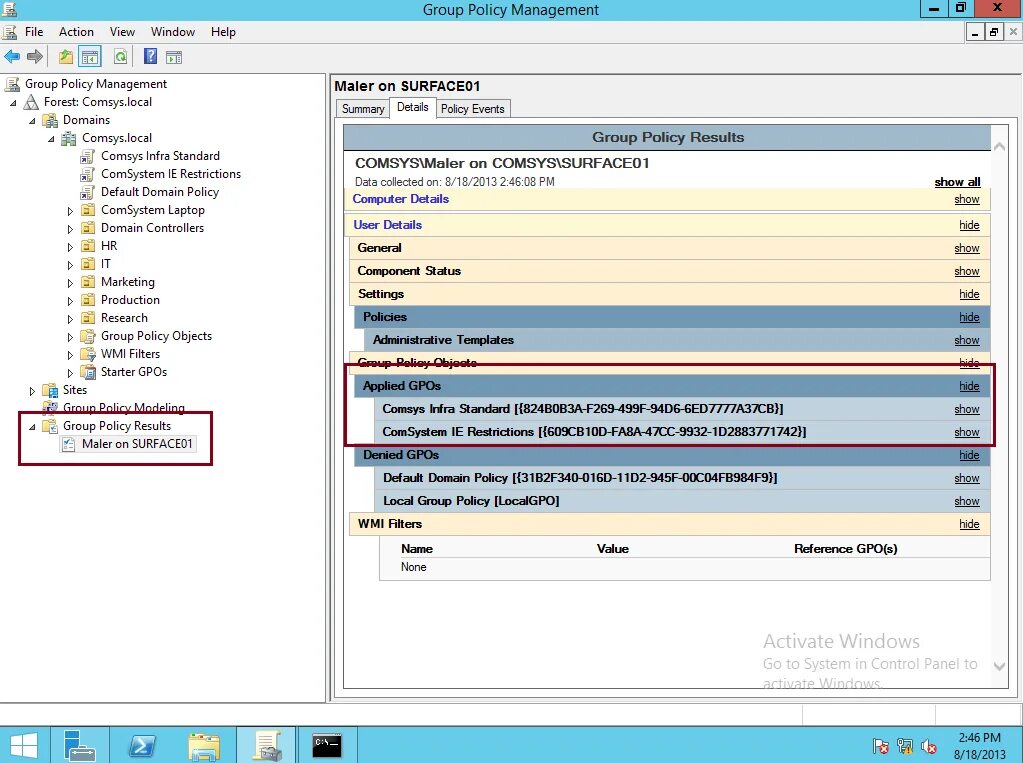Show the General section

966,248
